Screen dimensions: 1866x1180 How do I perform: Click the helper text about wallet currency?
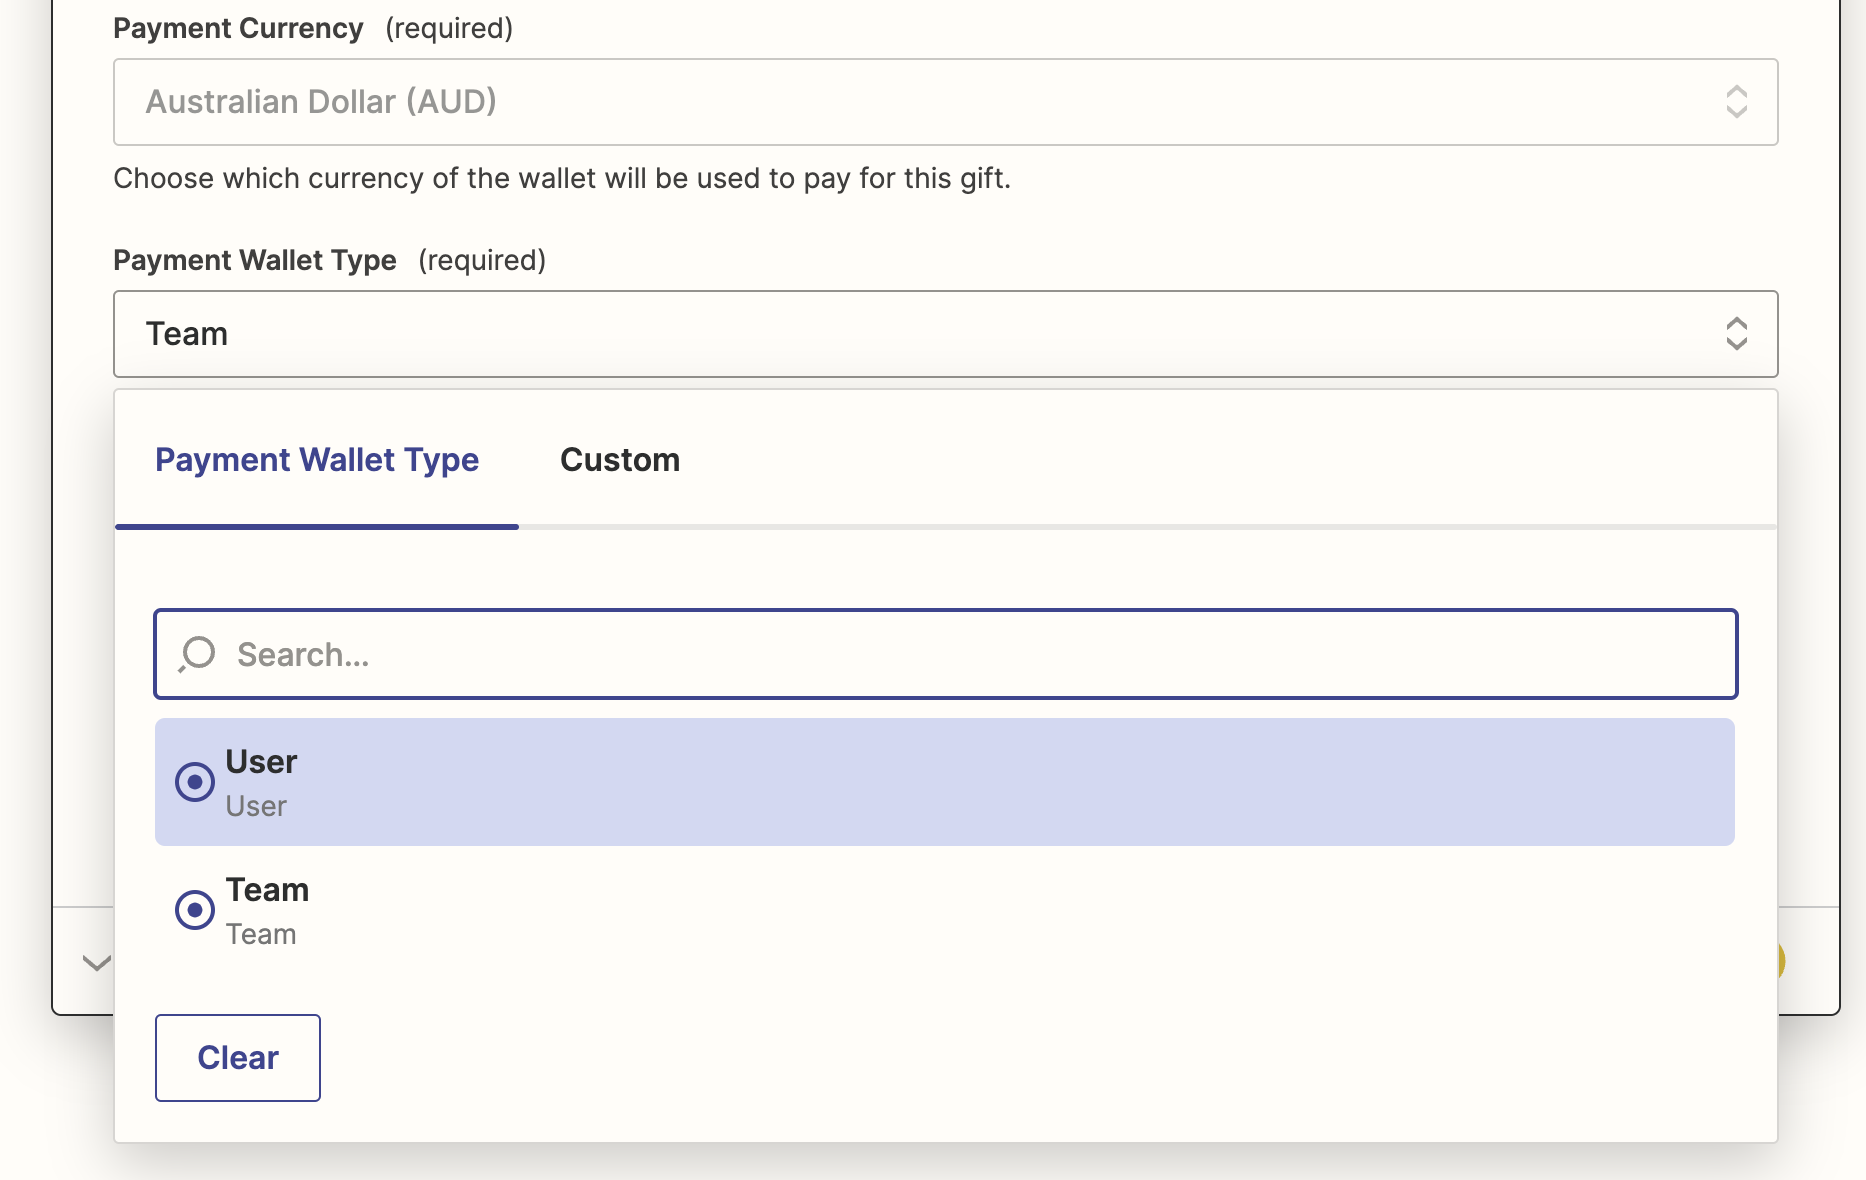click(562, 178)
